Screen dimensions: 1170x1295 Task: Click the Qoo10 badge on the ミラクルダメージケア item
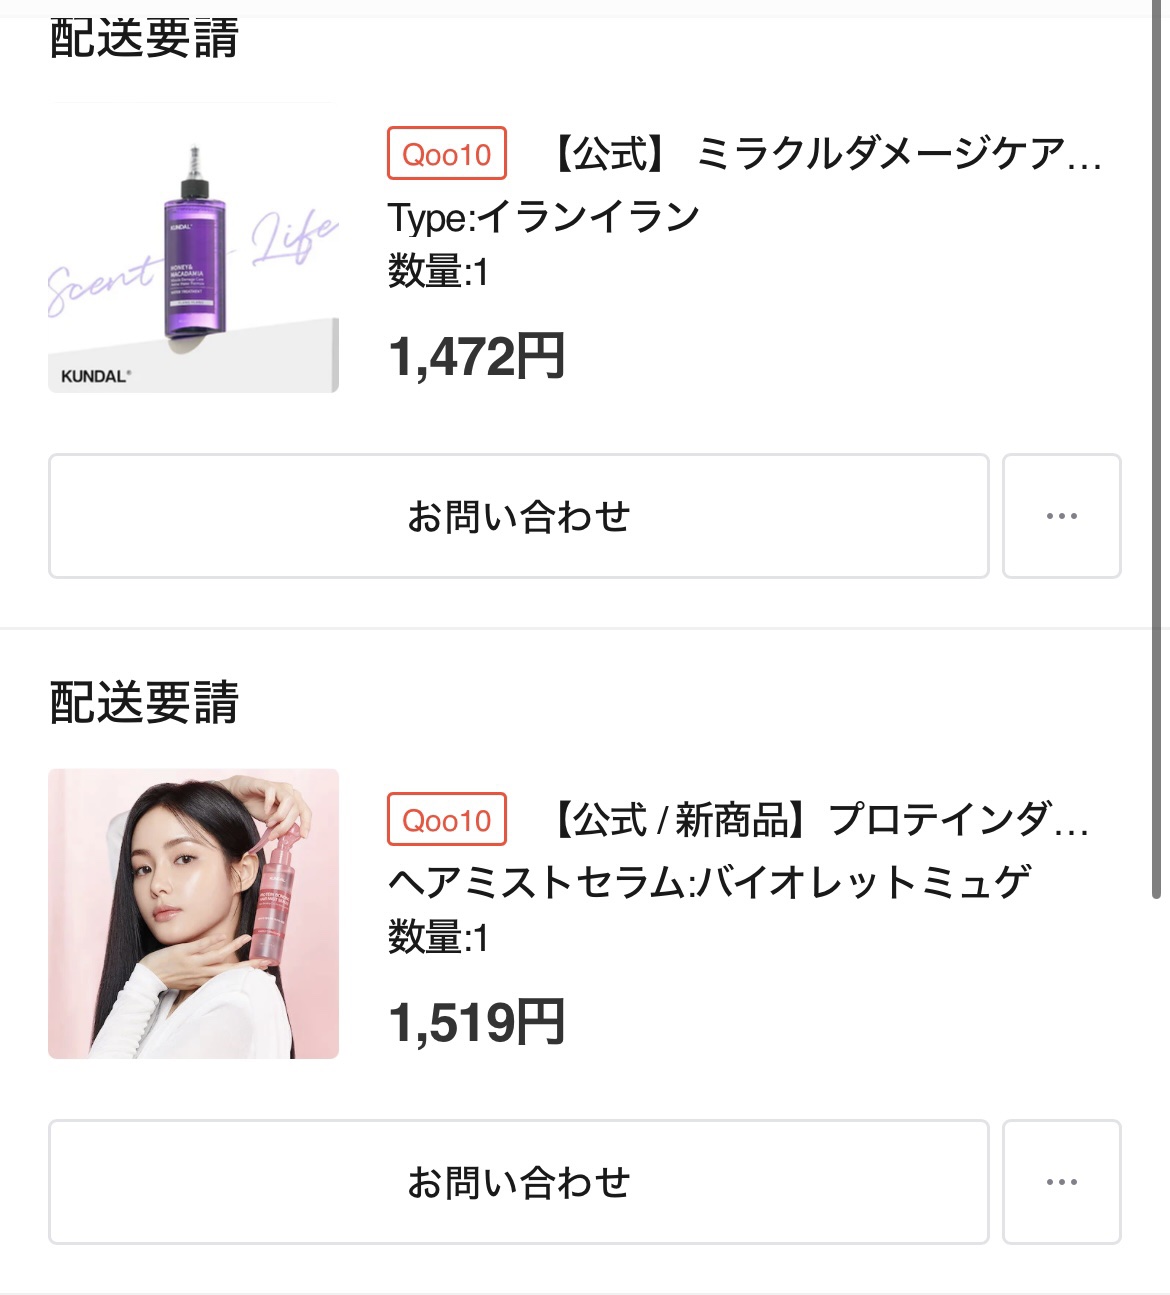click(447, 154)
